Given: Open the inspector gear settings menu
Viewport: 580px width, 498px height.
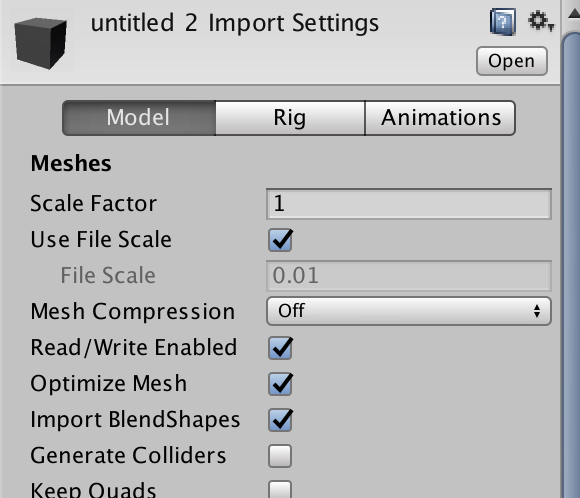Looking at the screenshot, I should (x=540, y=21).
